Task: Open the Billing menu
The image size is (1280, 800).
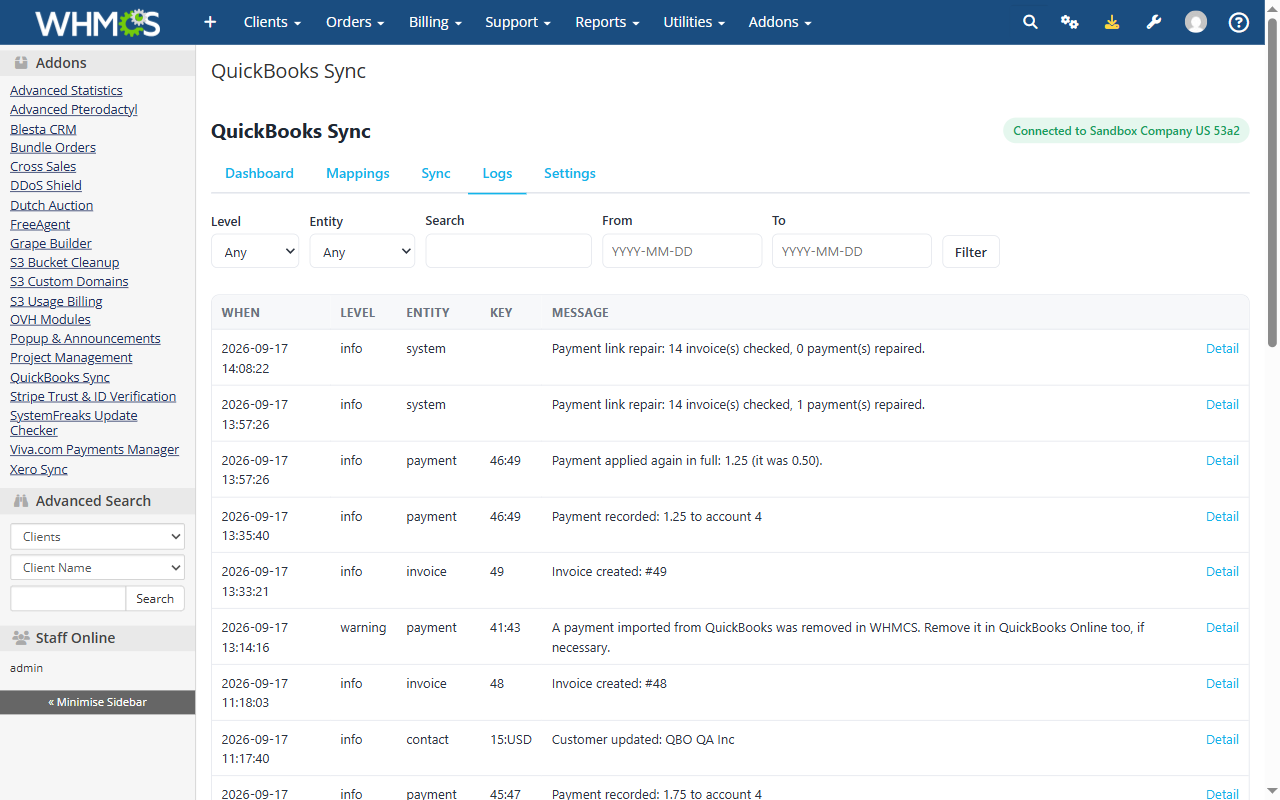Action: 435,22
